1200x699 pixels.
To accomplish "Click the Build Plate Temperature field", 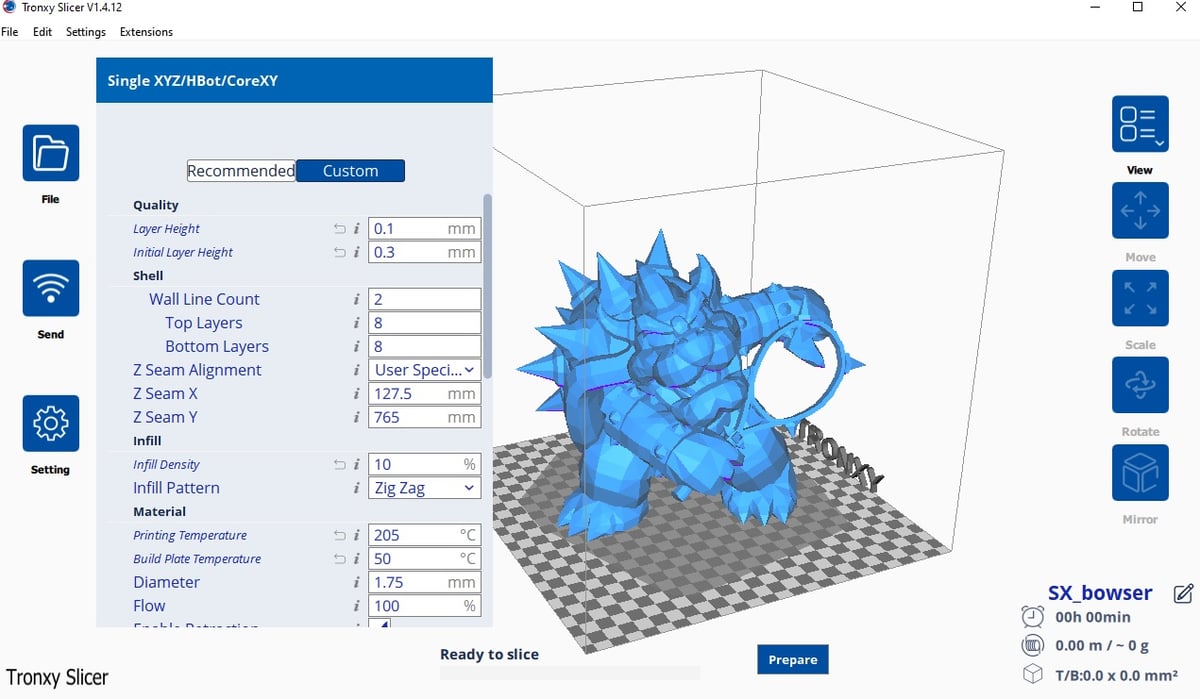I will pyautogui.click(x=425, y=559).
